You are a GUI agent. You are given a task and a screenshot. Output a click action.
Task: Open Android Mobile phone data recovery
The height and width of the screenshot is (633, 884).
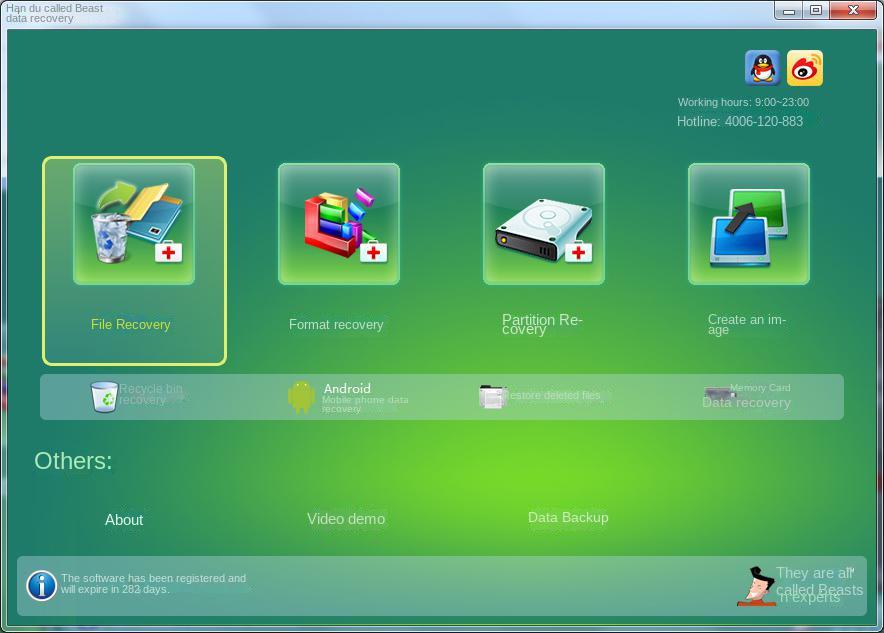(x=365, y=398)
